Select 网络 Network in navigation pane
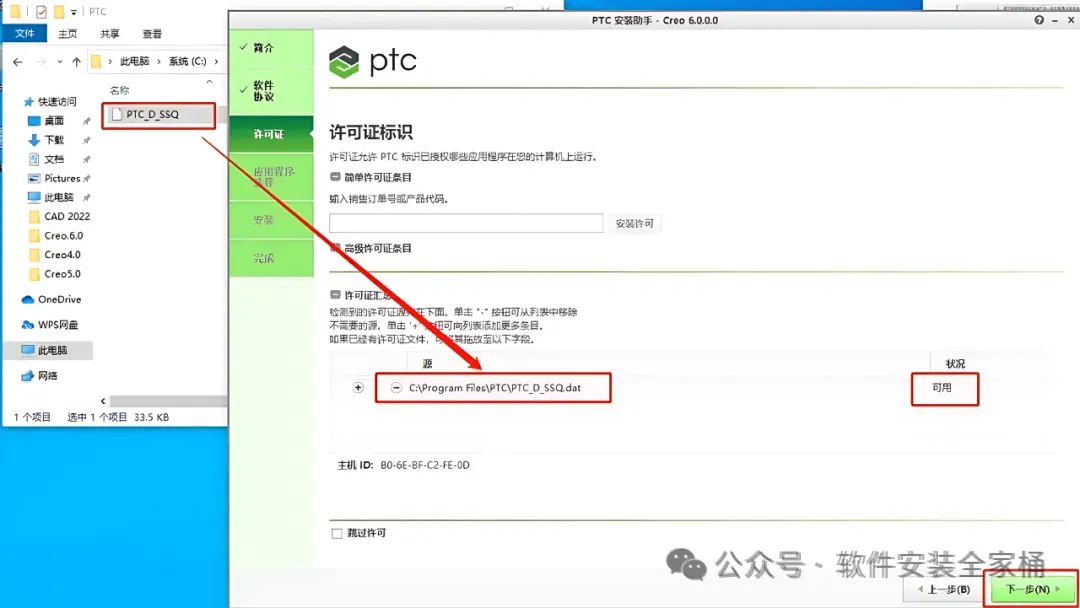Viewport: 1080px width, 608px height. tap(40, 376)
